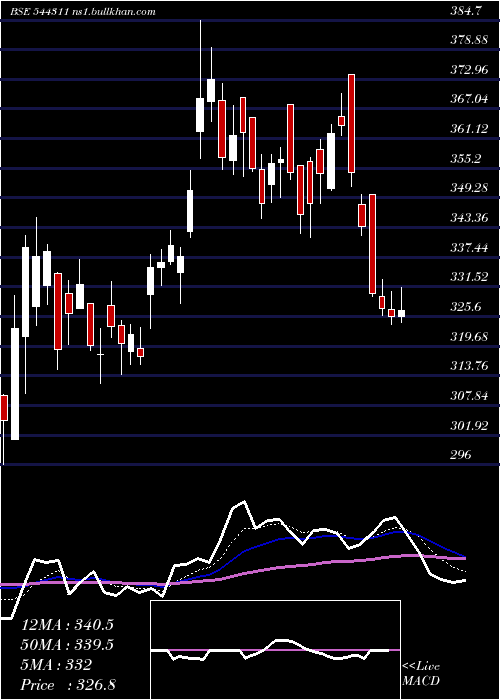Select the 337.44 axis value
Image resolution: width=500 pixels, height=700 pixels.
coord(469,247)
